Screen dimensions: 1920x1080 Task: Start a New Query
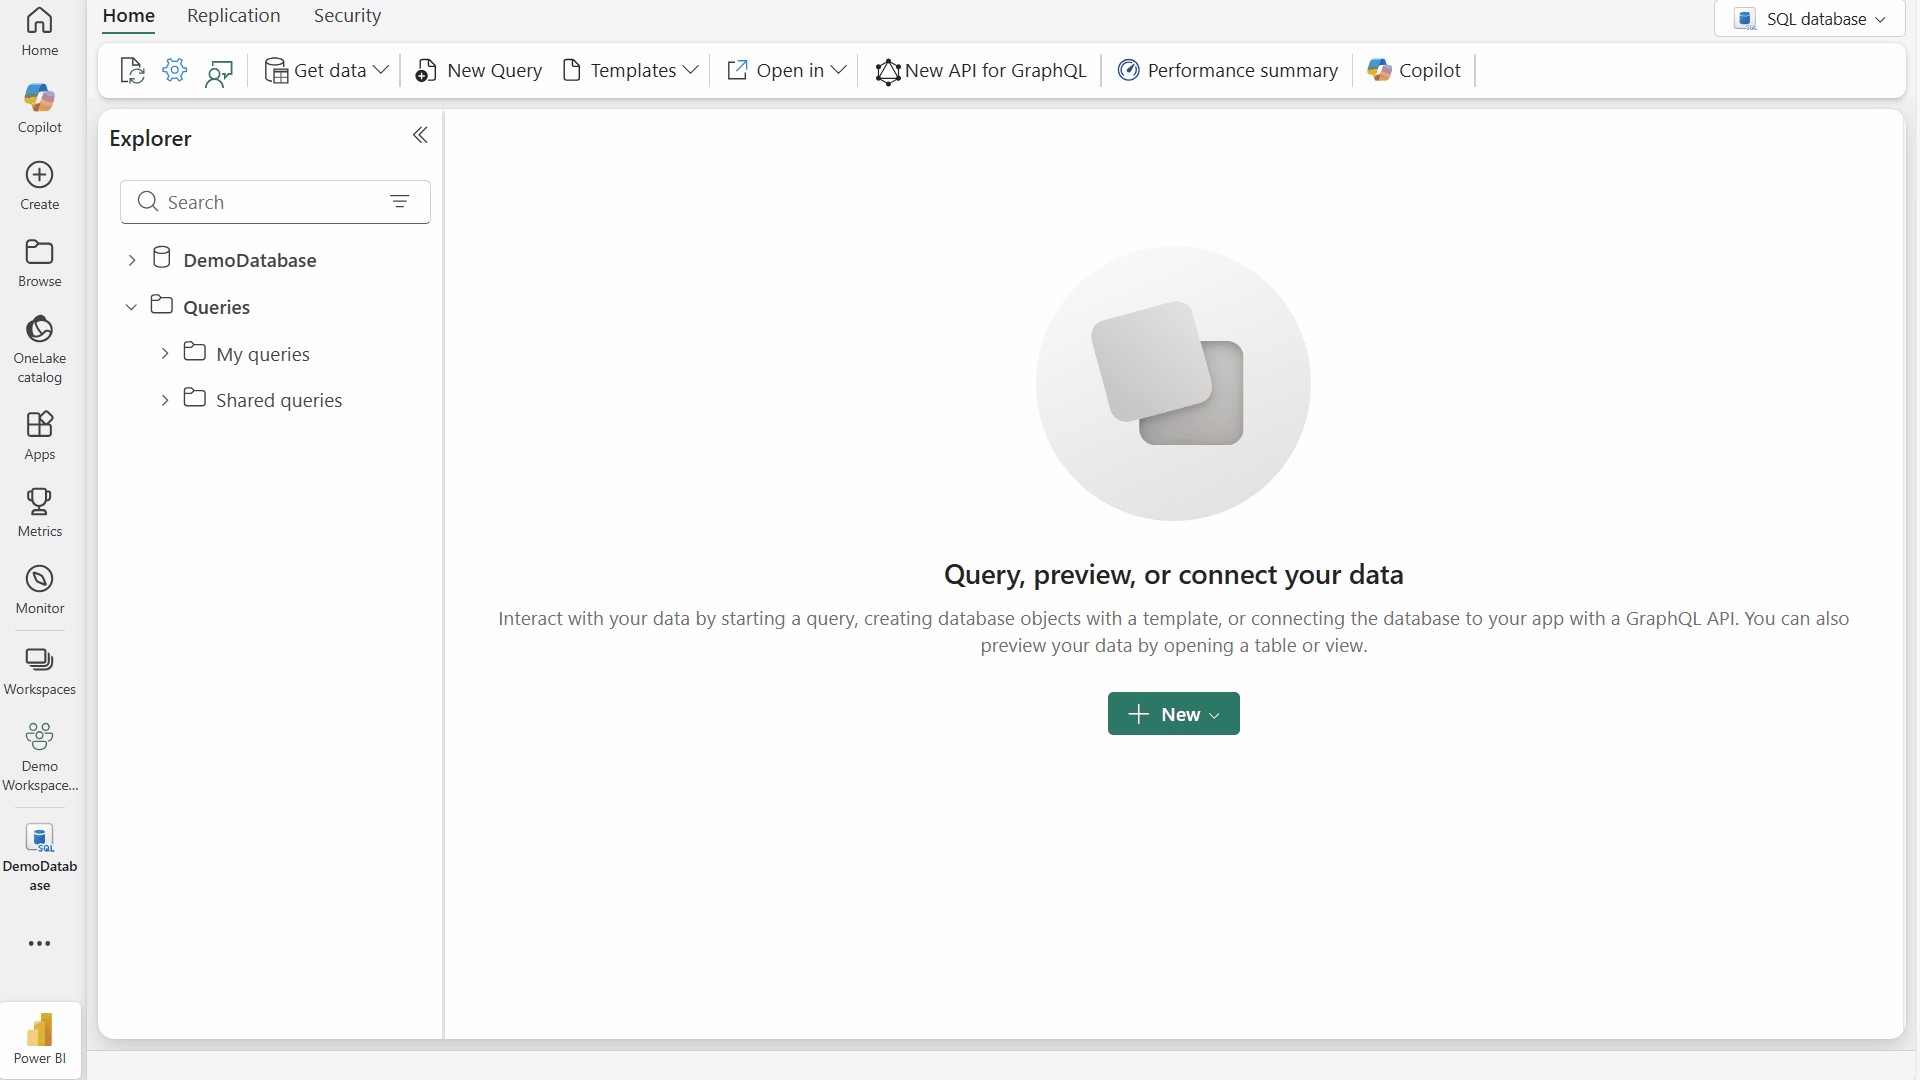click(478, 70)
